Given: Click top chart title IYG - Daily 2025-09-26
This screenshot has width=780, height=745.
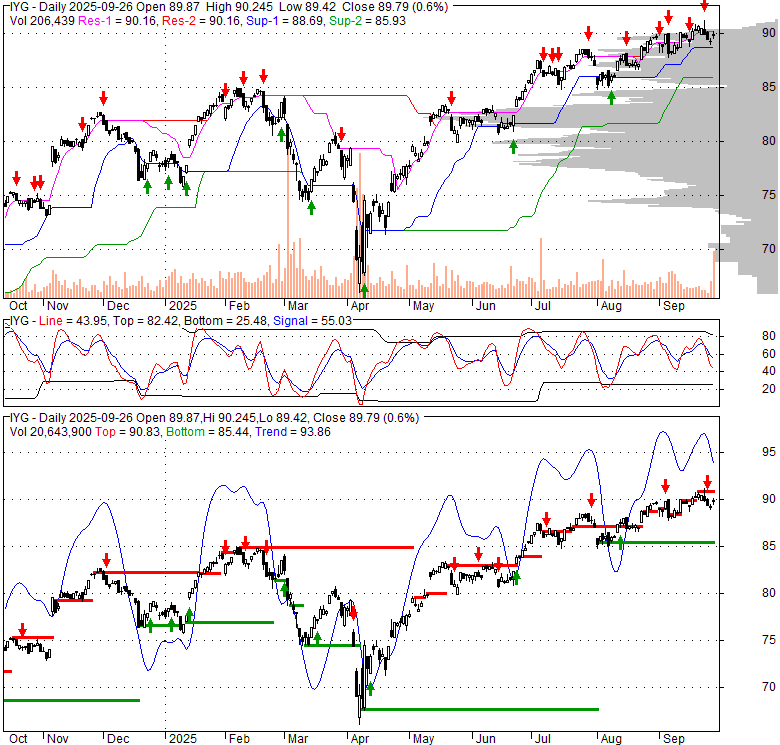Looking at the screenshot, I should [71, 7].
